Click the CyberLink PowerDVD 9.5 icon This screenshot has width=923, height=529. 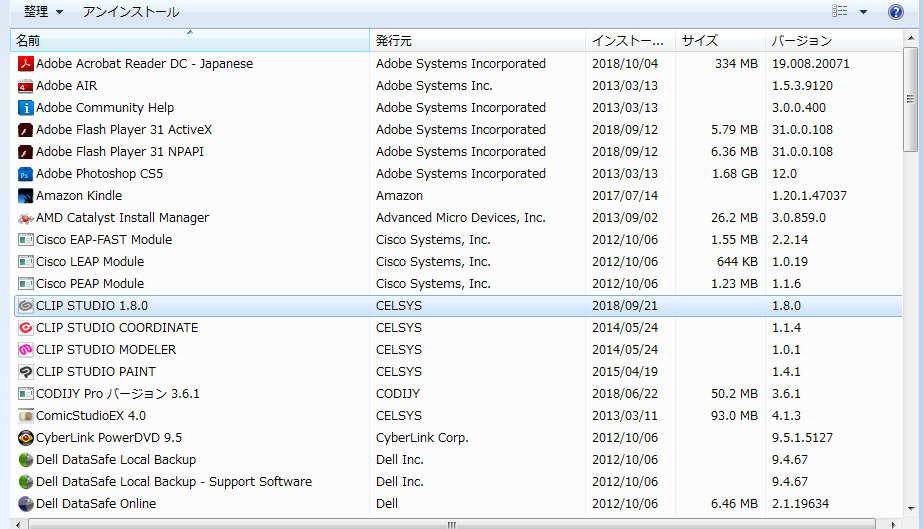[26, 438]
